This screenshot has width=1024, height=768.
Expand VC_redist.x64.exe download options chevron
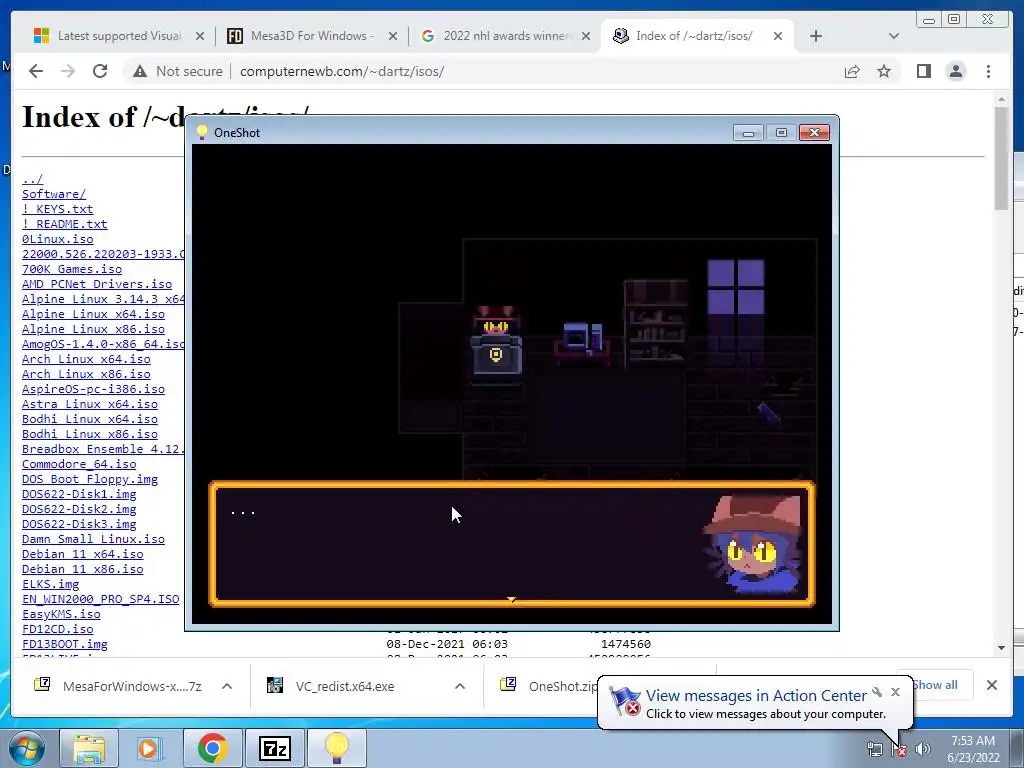pyautogui.click(x=460, y=686)
